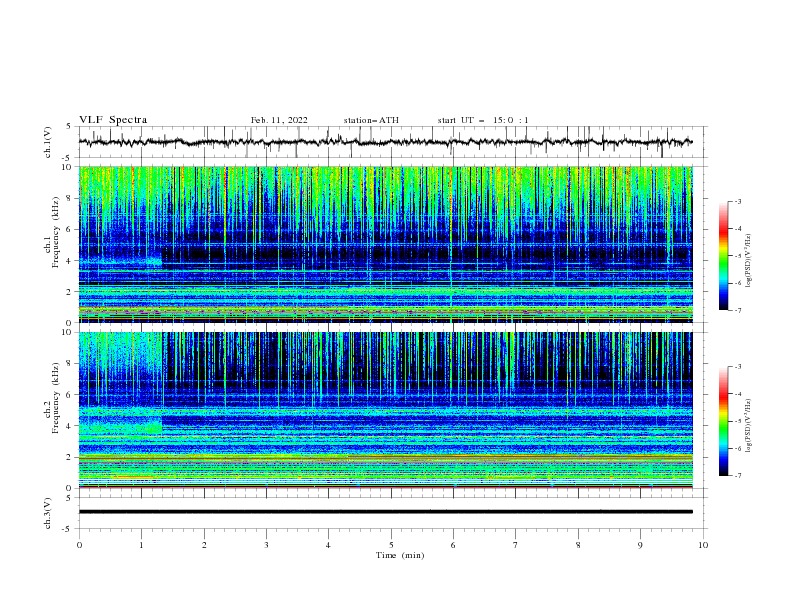This screenshot has height=612, width=792.
Task: Click the "ch.1(V)" vertical axis label
Action: tap(48, 142)
